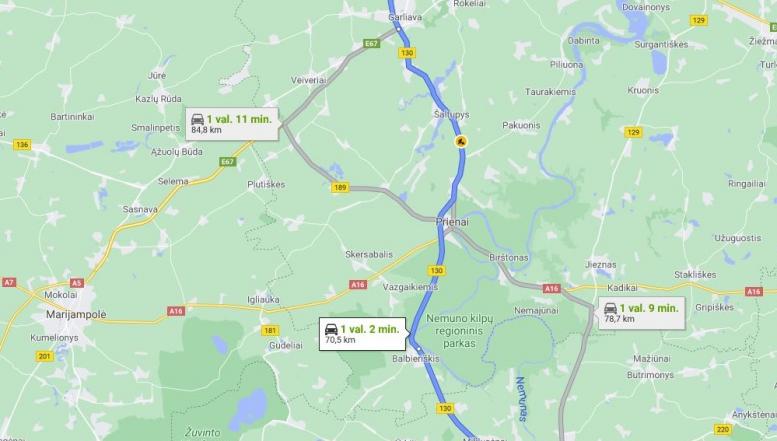Viewport: 777px width, 441px height.
Task: Click the A7 road shield
Action: coord(9,282)
